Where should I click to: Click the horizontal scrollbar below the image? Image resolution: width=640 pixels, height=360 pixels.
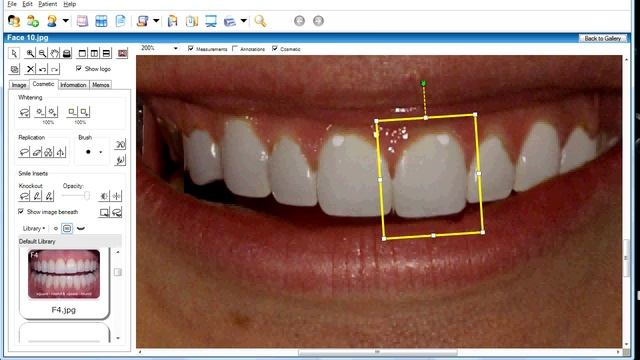(x=378, y=352)
